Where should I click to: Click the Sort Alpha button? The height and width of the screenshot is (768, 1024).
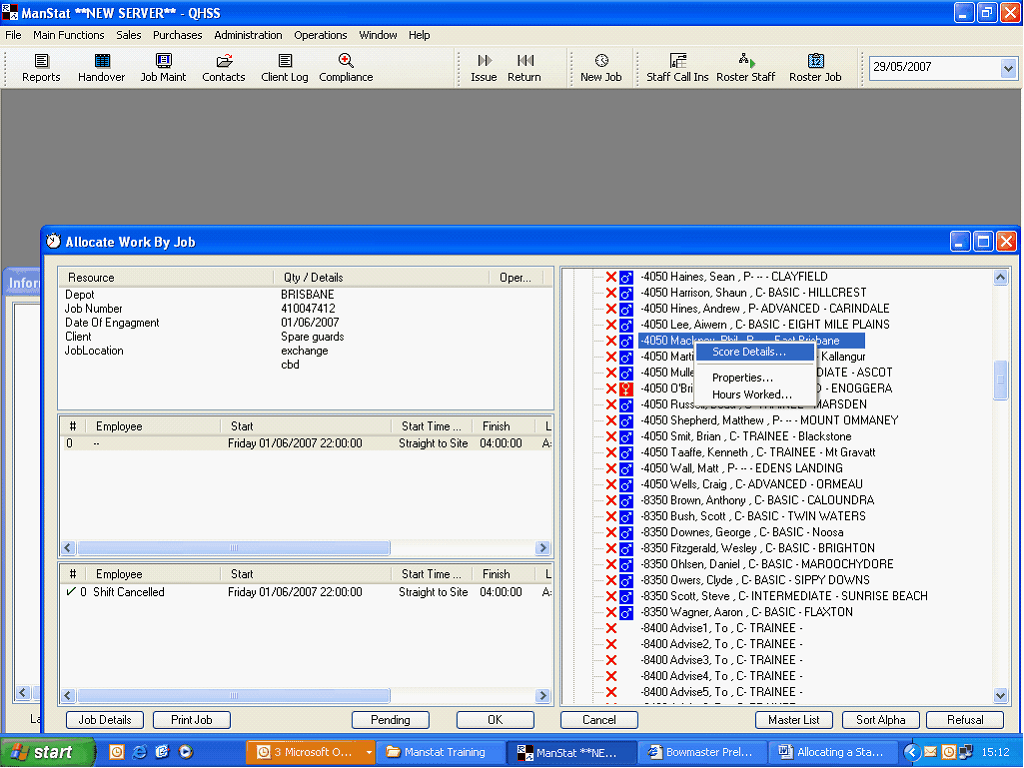click(x=880, y=720)
